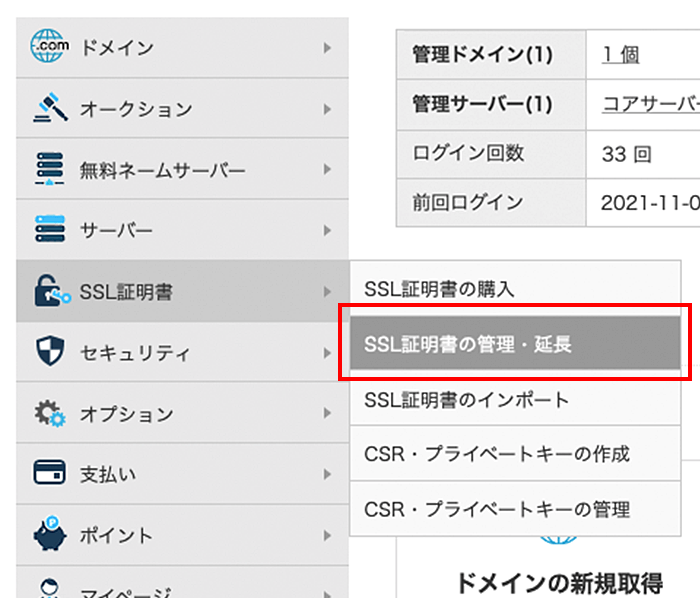This screenshot has width=700, height=598.
Task: Select CSR・プライベートキーの作成 menu entry
Action: 497,454
